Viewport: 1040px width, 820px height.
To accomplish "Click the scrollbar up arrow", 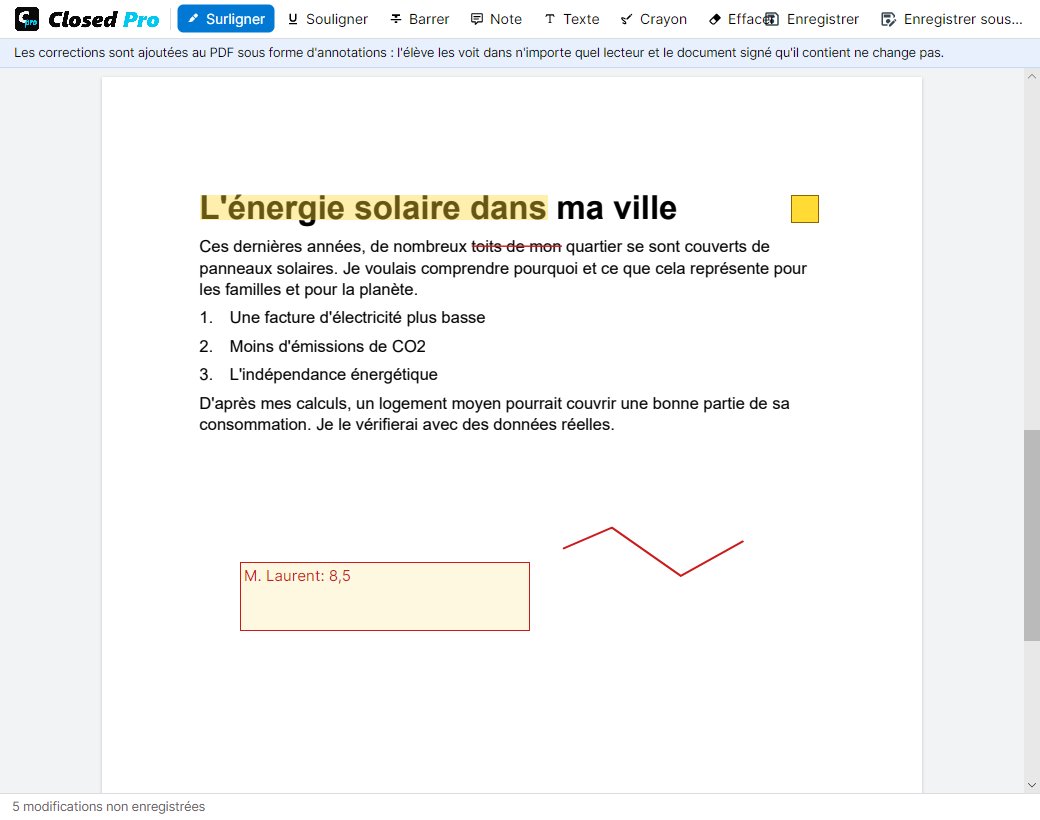I will coord(1031,76).
